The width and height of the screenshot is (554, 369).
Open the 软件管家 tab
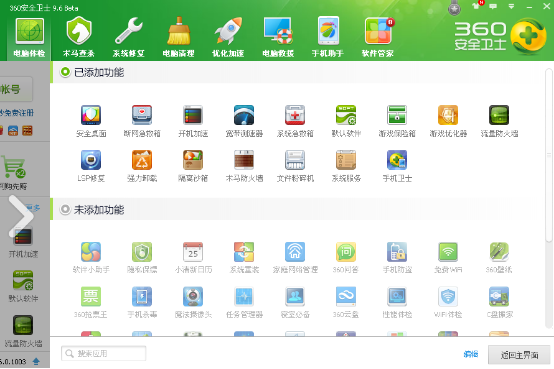378,37
